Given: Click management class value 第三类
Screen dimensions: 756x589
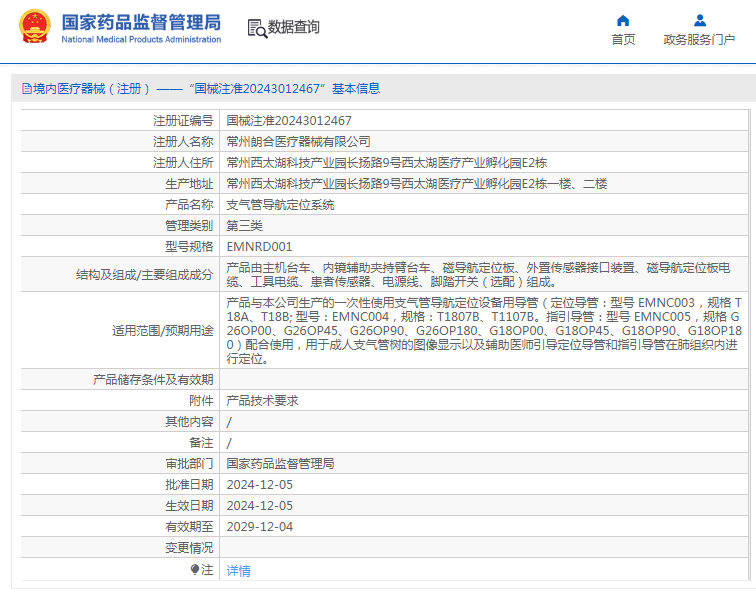Looking at the screenshot, I should [x=244, y=226].
